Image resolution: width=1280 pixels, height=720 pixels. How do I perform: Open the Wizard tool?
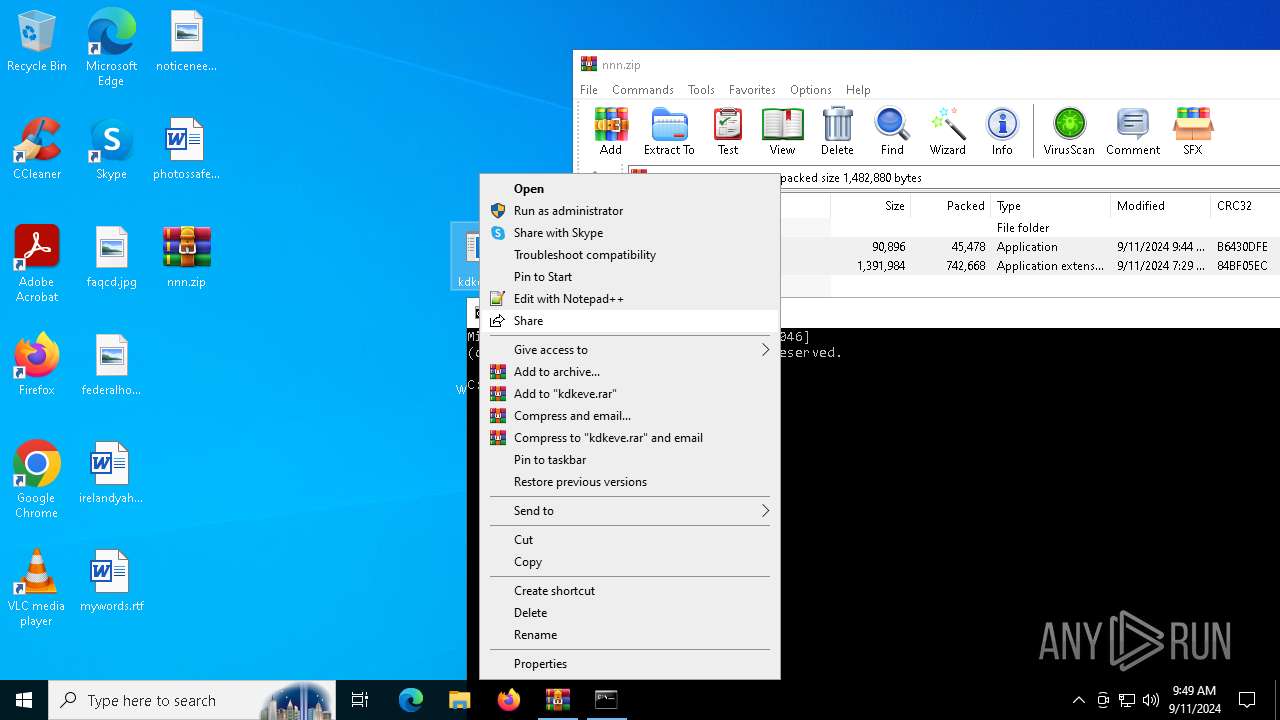click(947, 131)
